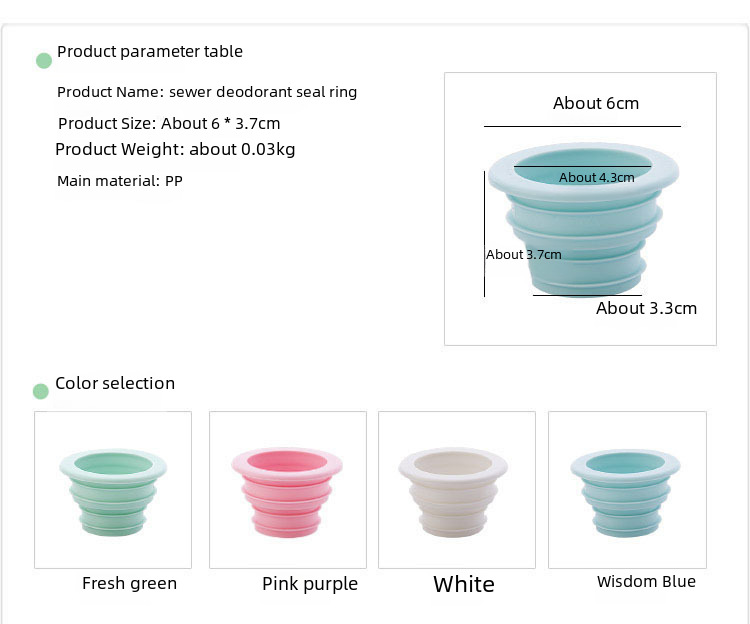Click the Wisdom Blue color label
Viewport: 750px width, 624px height.
tap(646, 581)
